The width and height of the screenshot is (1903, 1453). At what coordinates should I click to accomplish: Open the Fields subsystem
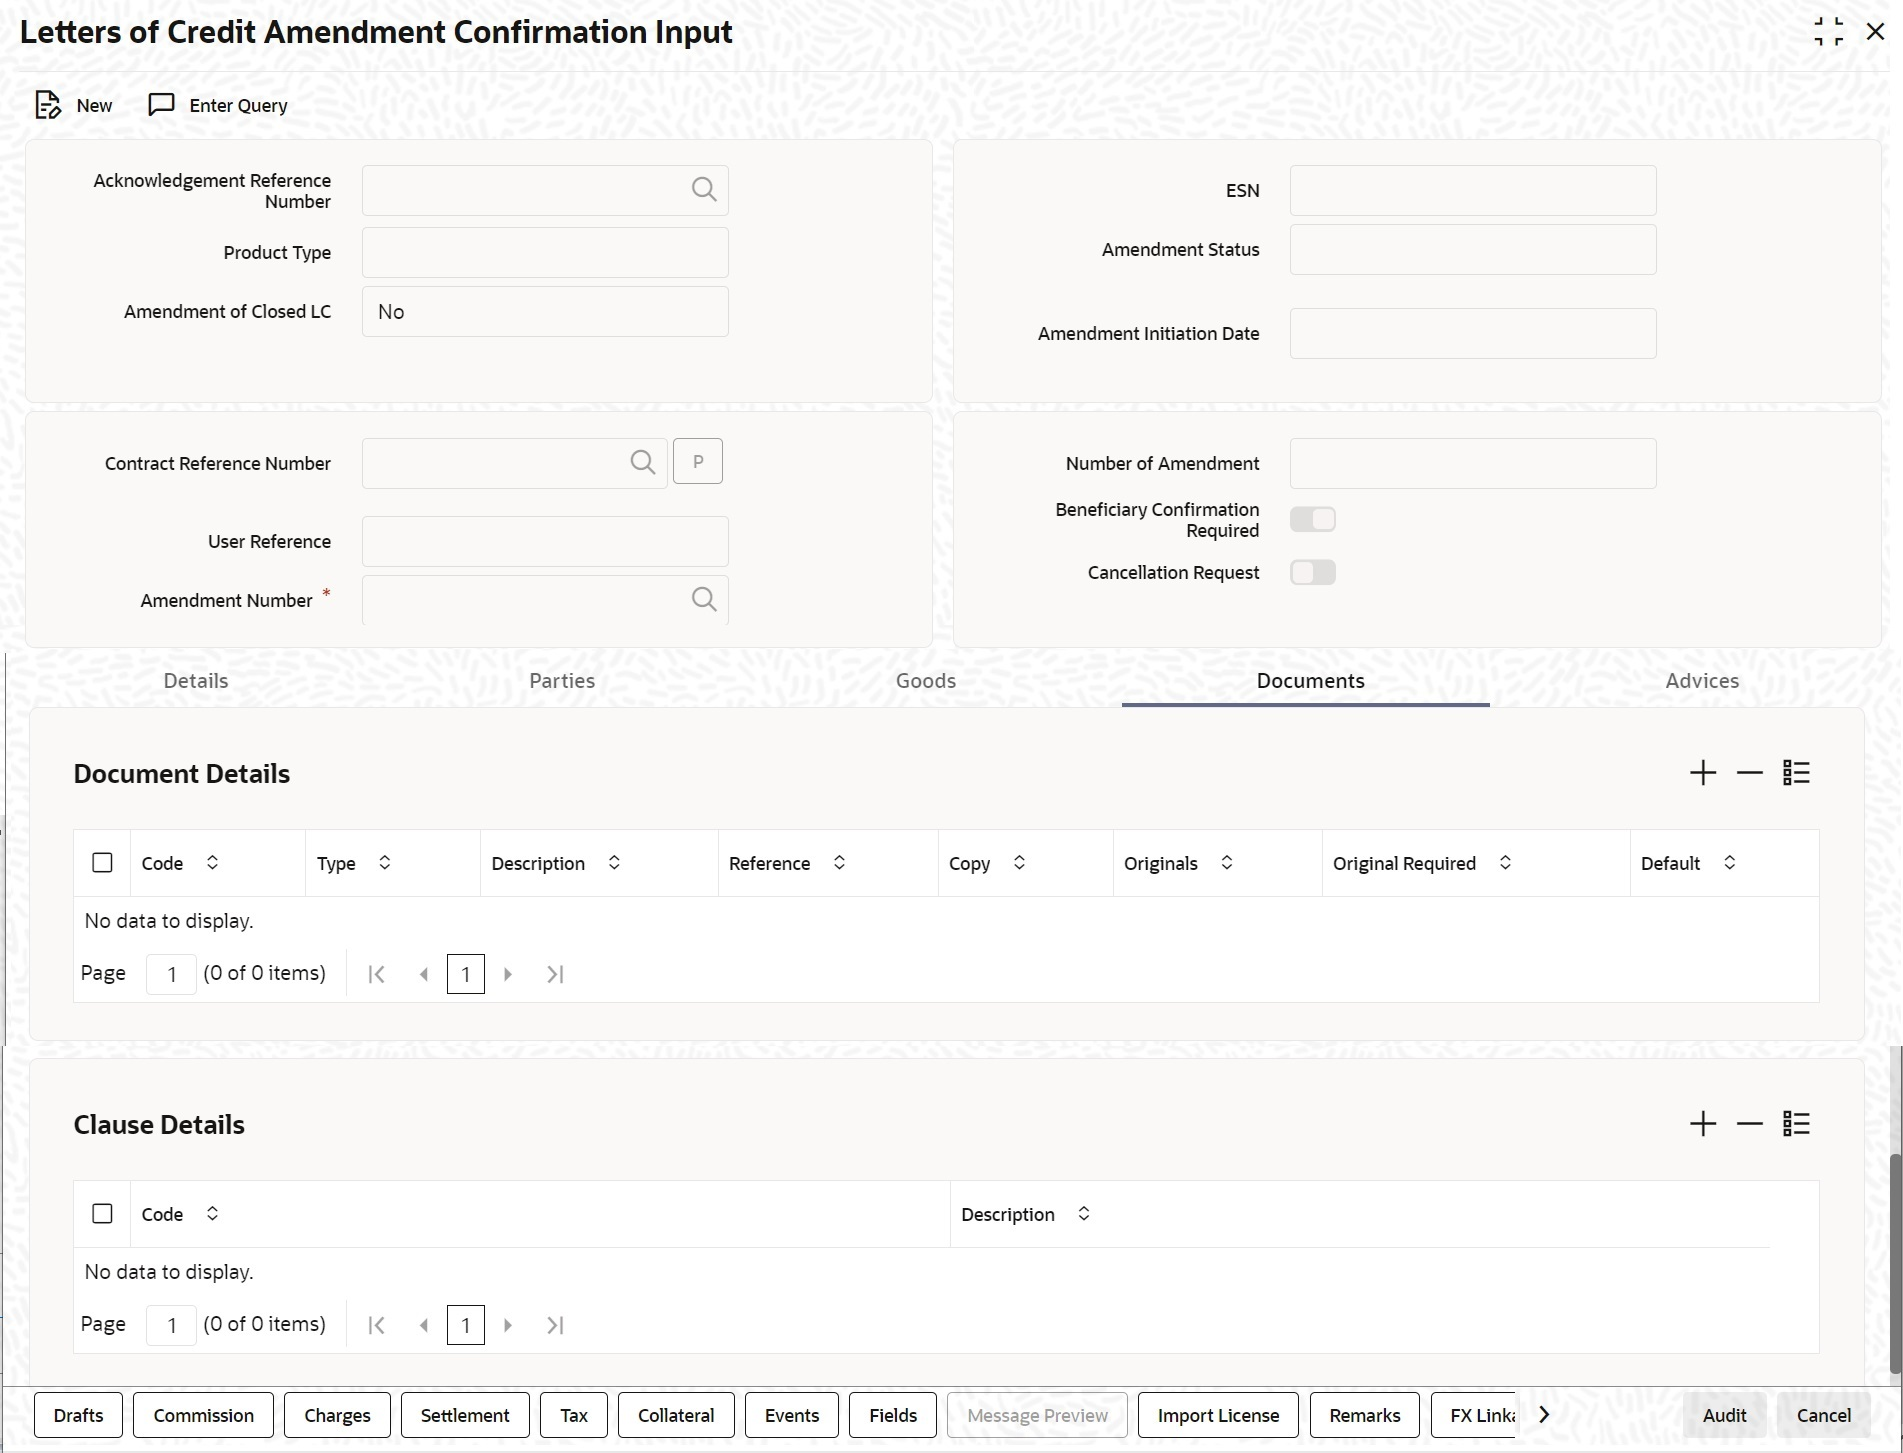tap(893, 1415)
